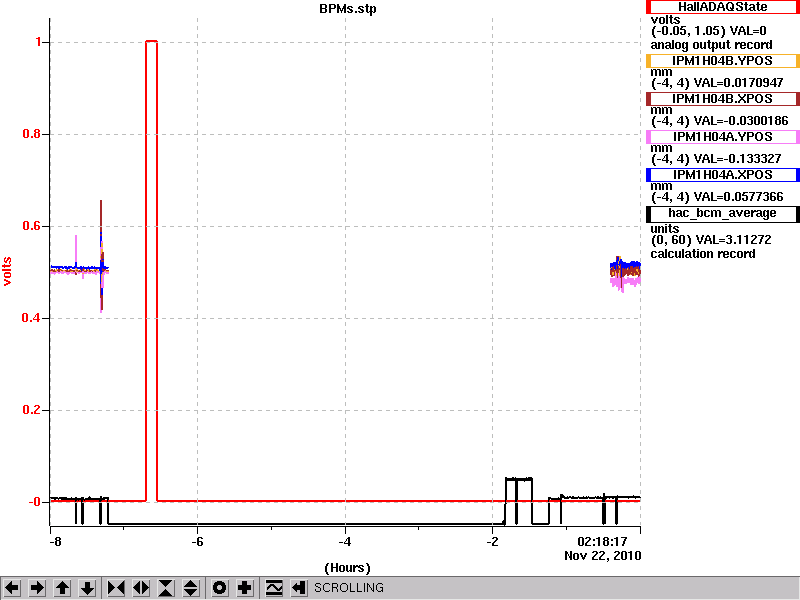
Task: Click the waveform graph-refresh icon
Action: (274, 588)
